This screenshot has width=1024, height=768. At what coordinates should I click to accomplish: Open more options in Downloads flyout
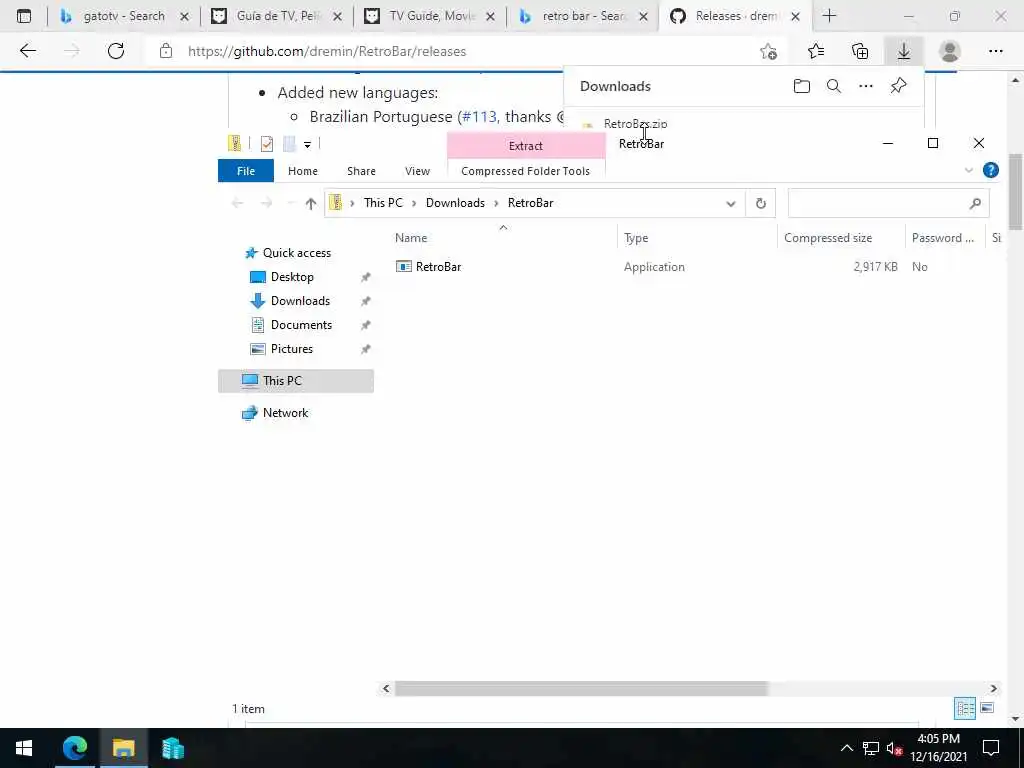pos(866,86)
